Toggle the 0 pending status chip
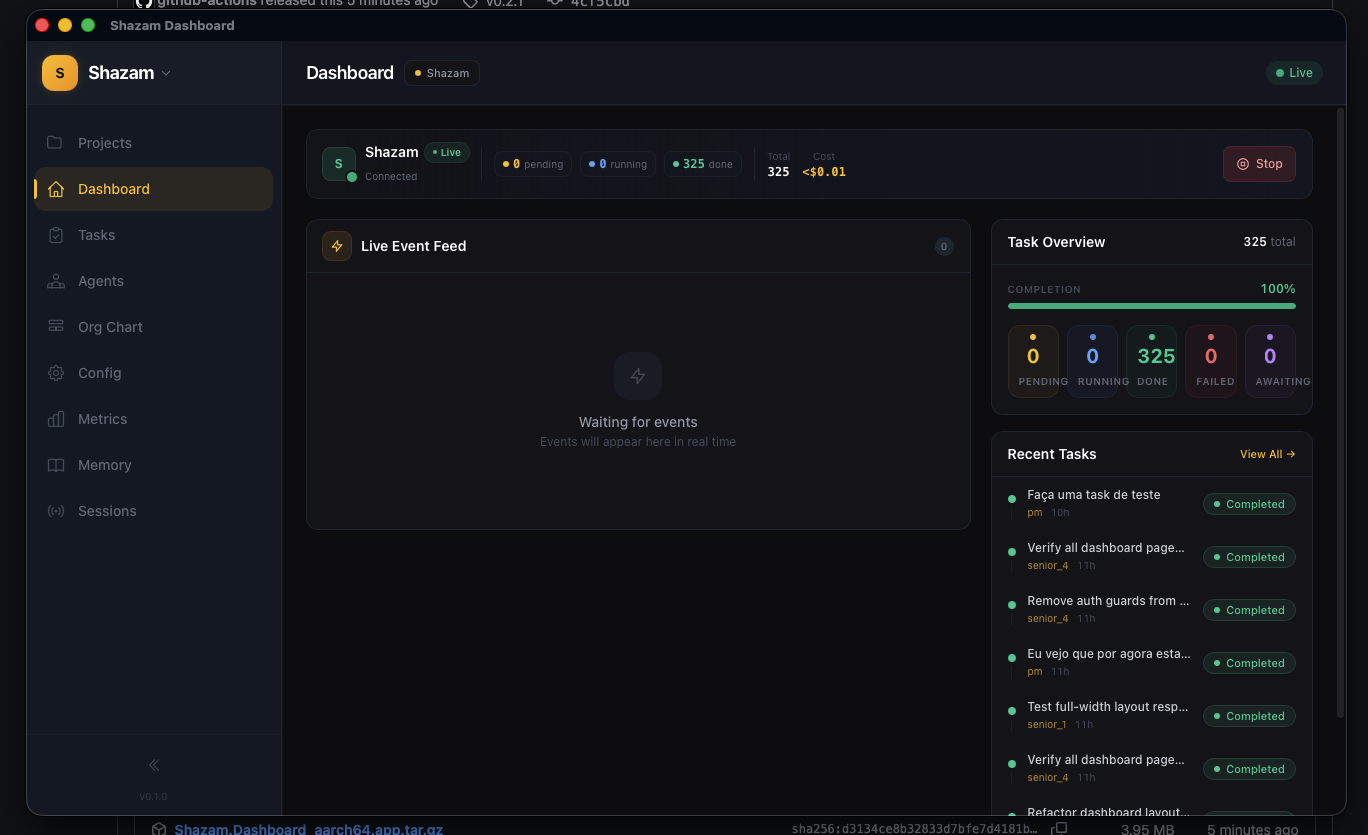The image size is (1368, 835). 532,163
